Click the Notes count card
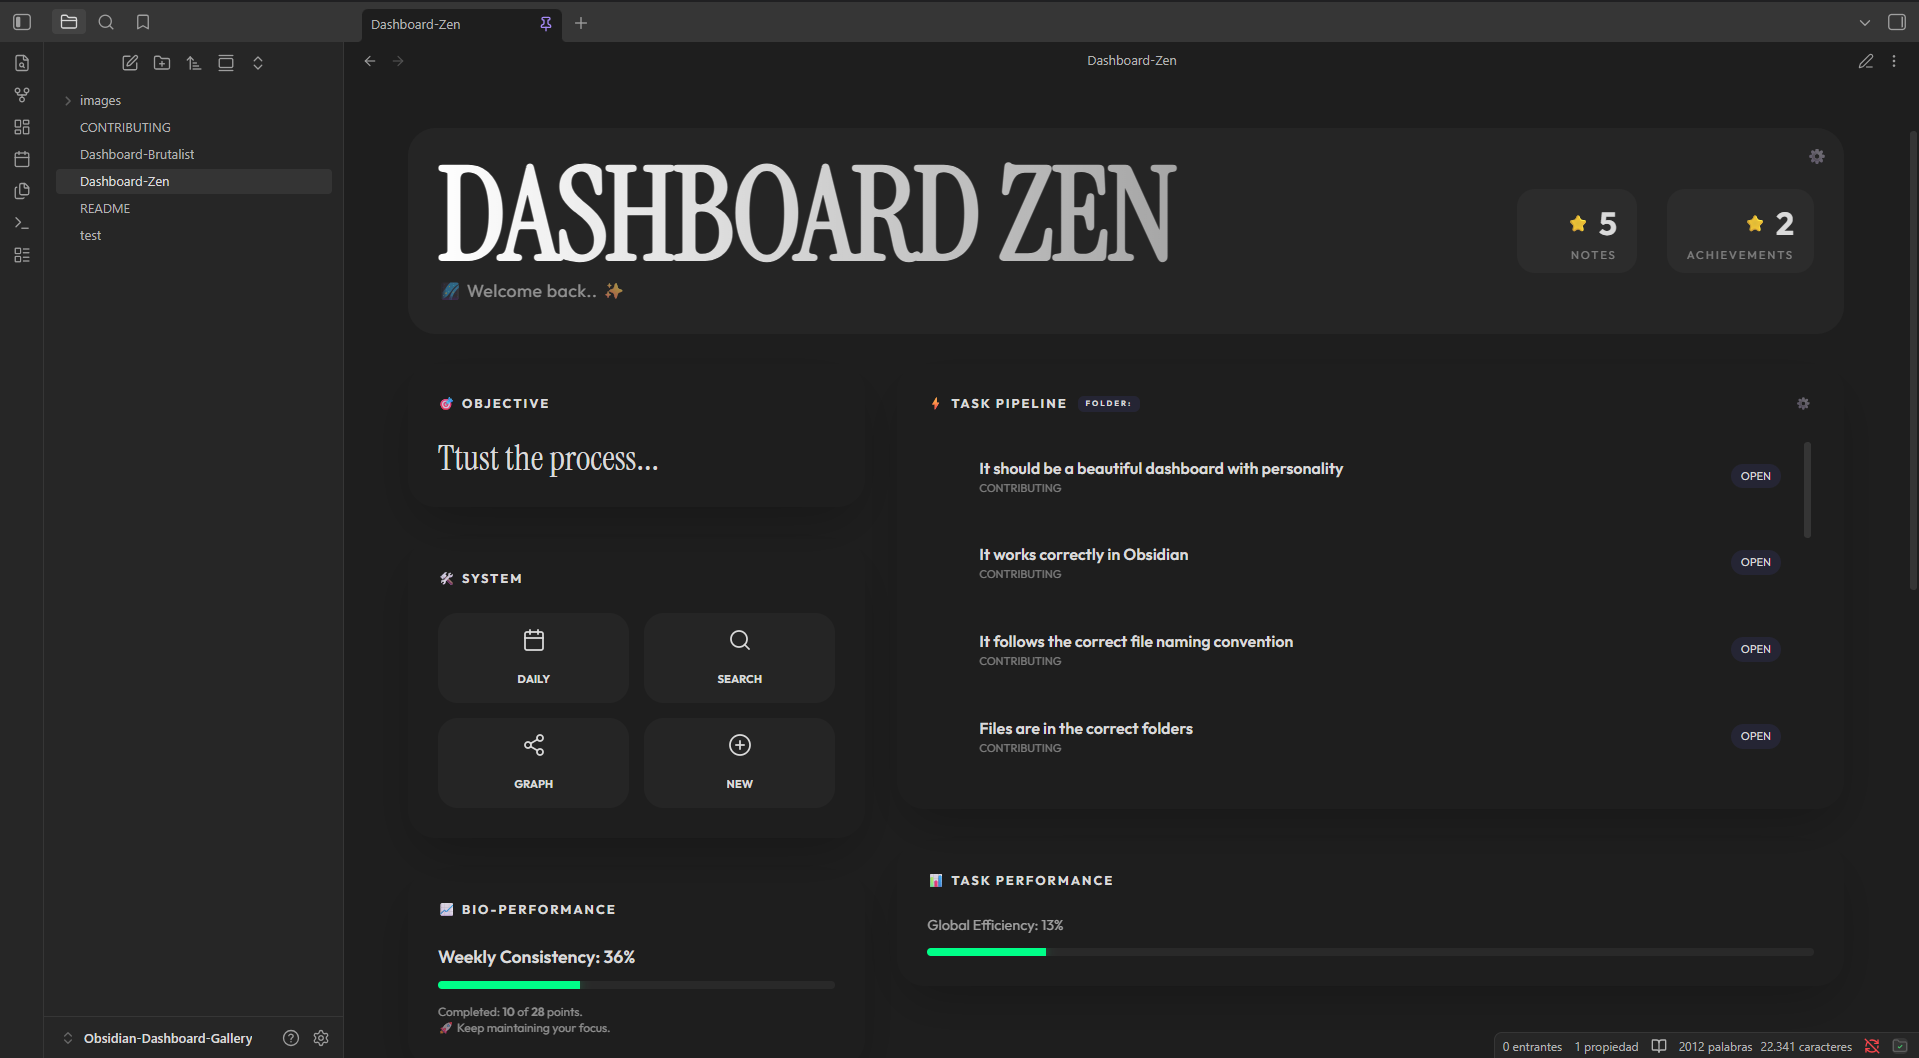 pyautogui.click(x=1577, y=231)
